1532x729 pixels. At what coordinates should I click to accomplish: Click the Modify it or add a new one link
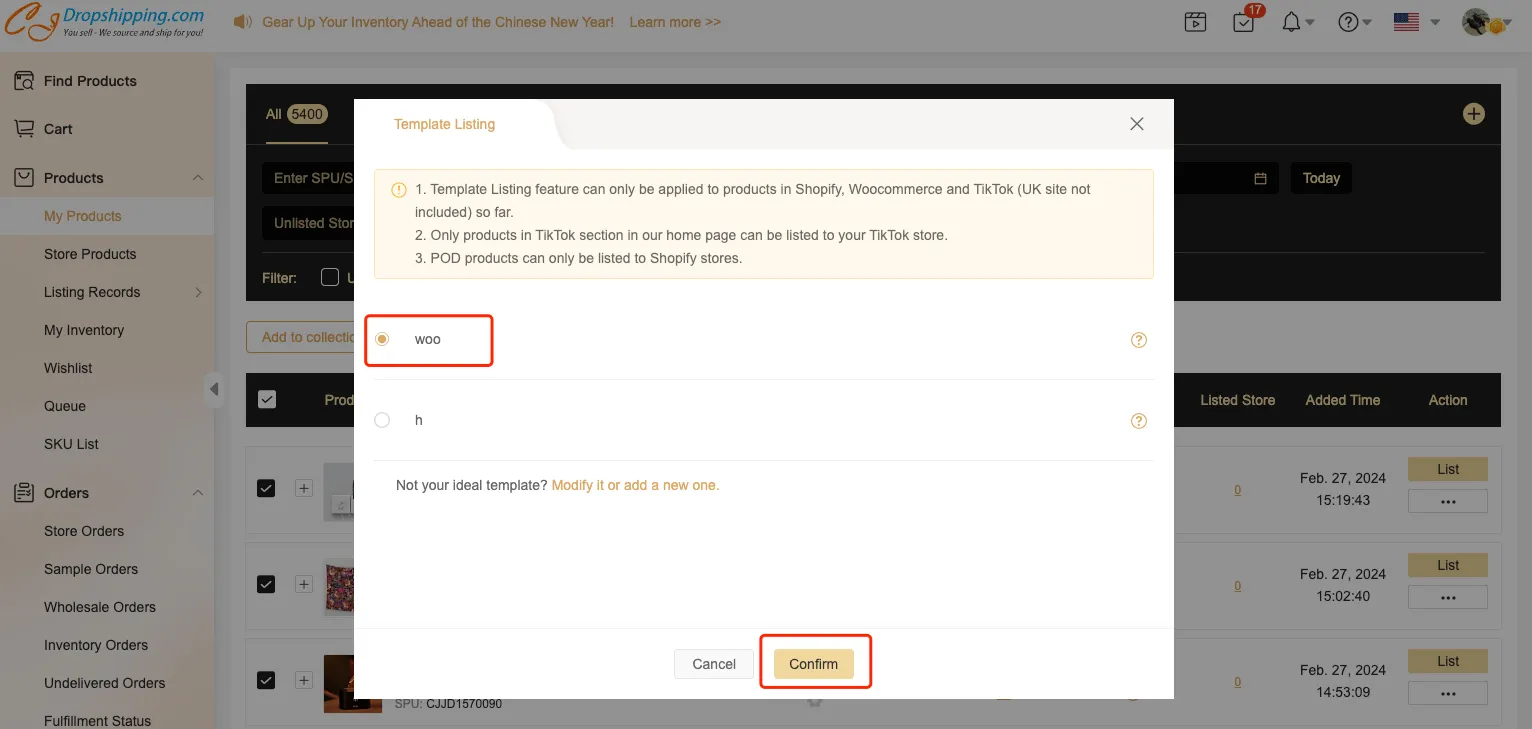coord(635,485)
